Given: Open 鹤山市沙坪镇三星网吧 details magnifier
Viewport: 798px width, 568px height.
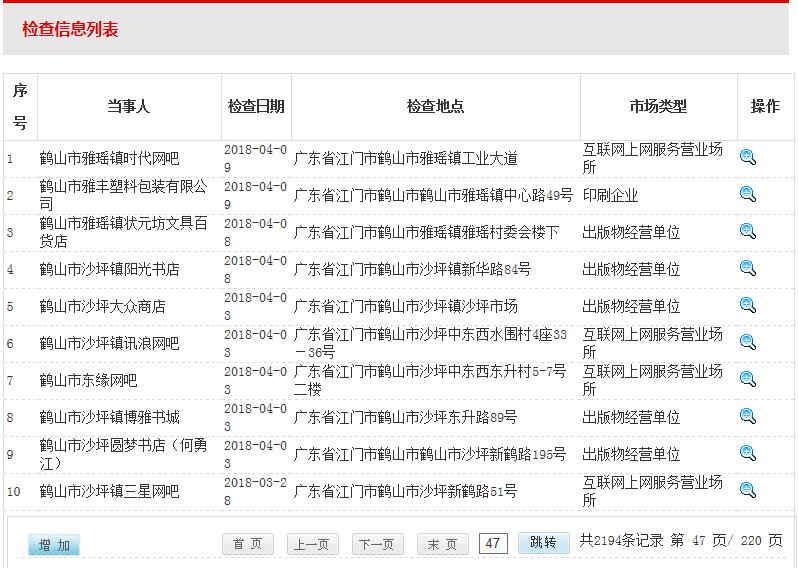Looking at the screenshot, I should (747, 490).
